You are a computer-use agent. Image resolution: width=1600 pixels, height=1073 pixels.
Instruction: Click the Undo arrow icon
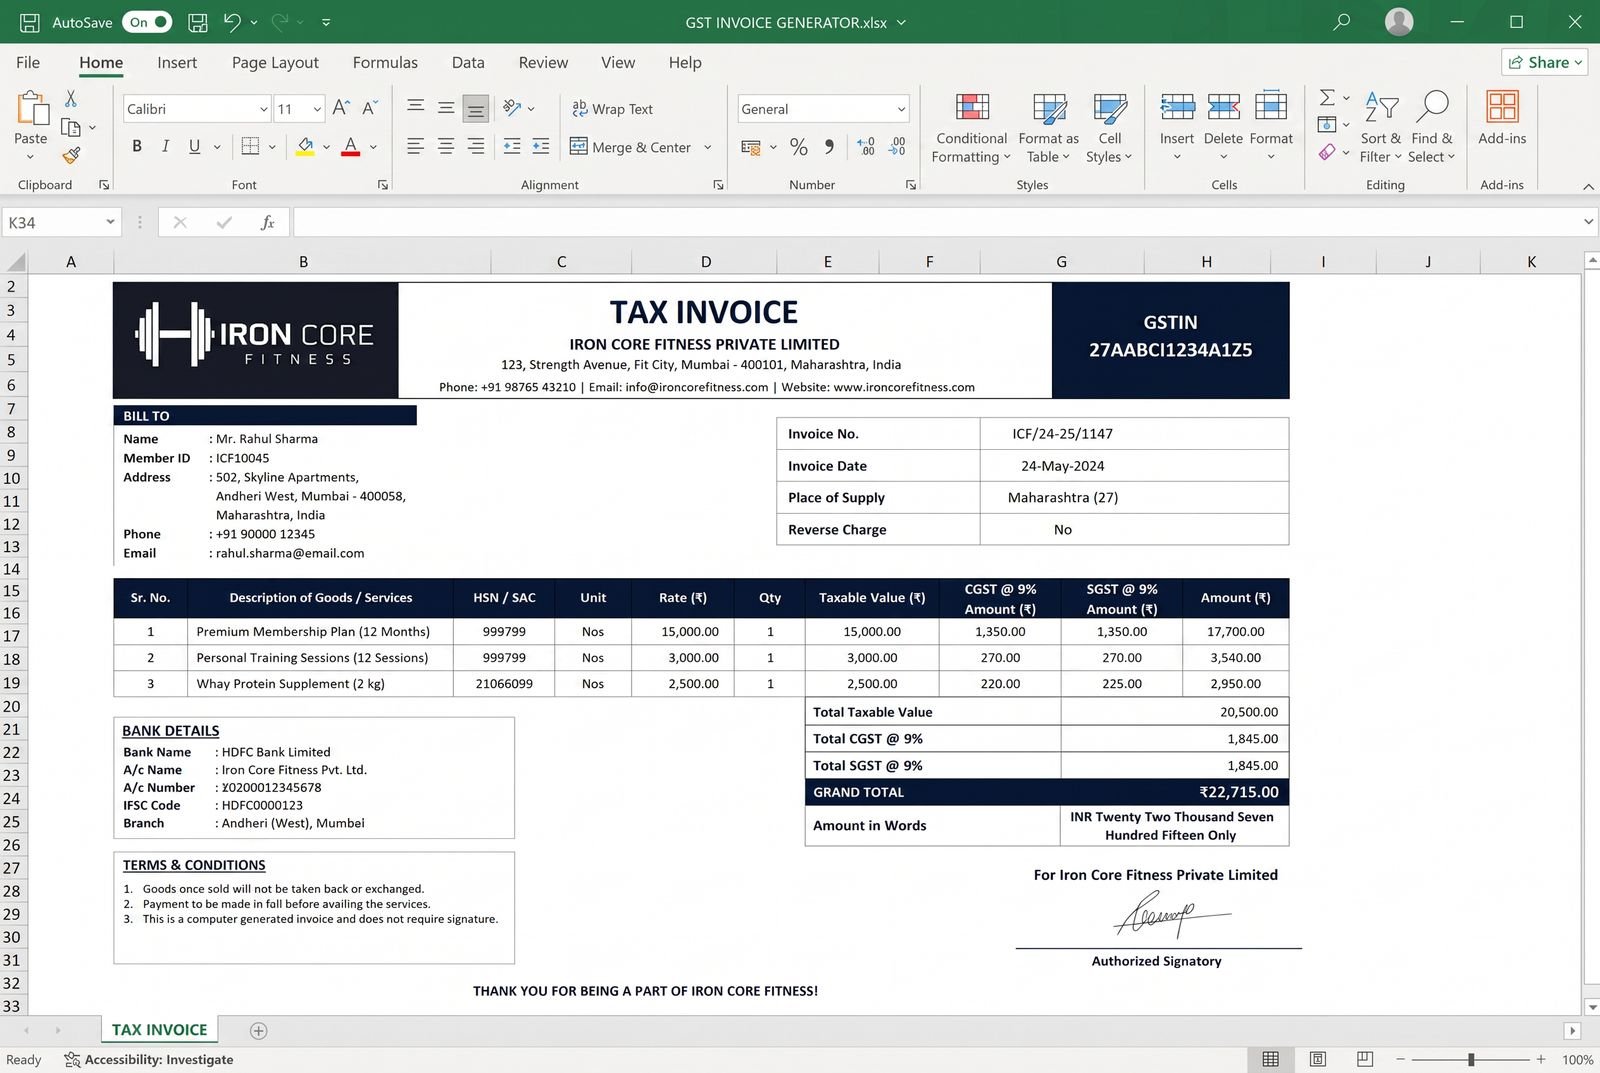point(232,22)
